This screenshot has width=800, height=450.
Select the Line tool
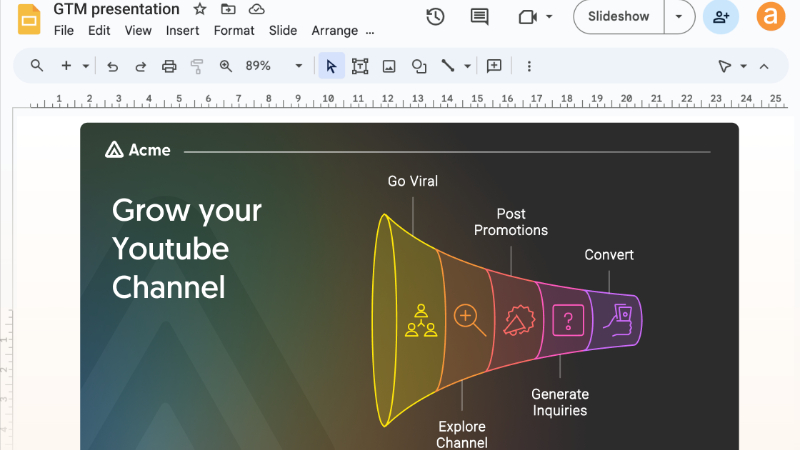tap(447, 66)
